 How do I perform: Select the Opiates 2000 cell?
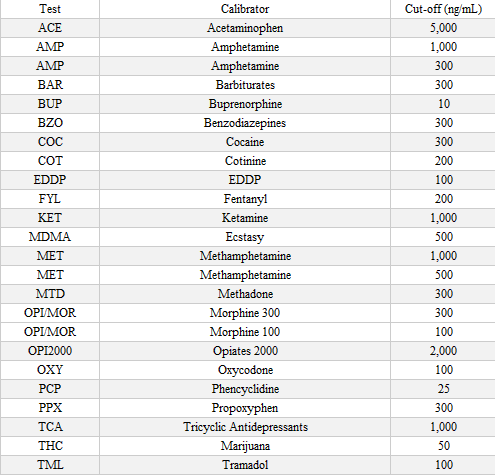coord(245,351)
